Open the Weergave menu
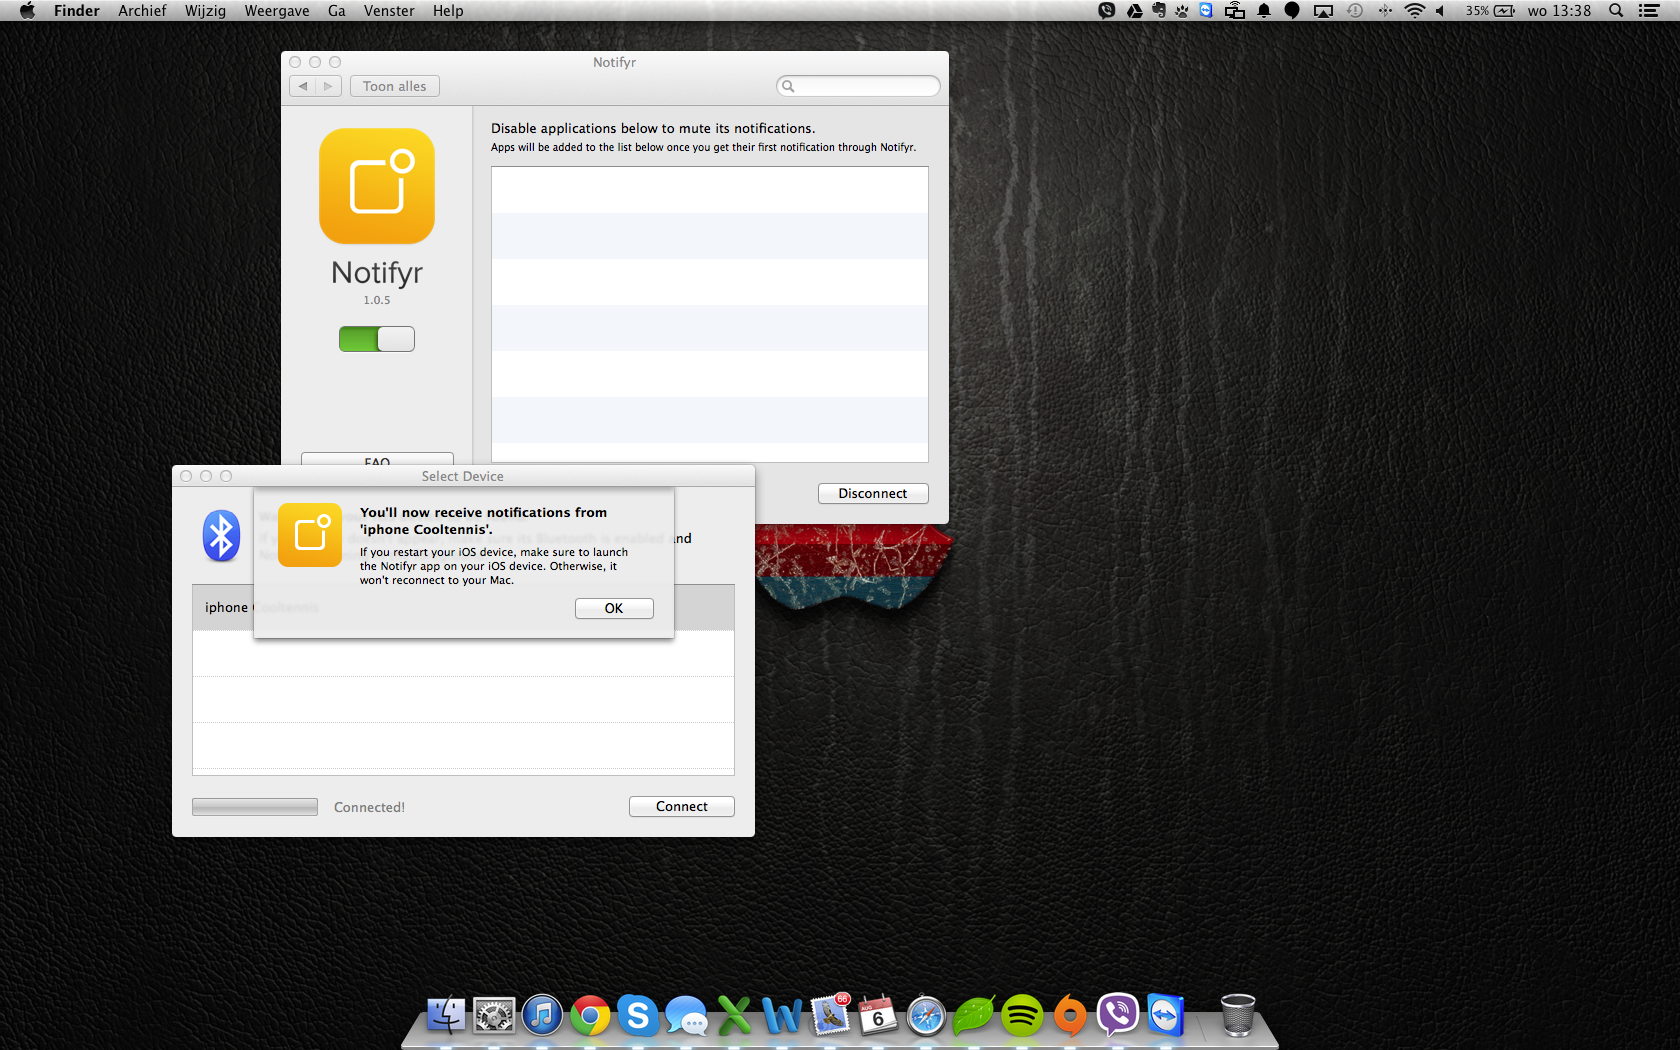Image resolution: width=1680 pixels, height=1050 pixels. [277, 11]
